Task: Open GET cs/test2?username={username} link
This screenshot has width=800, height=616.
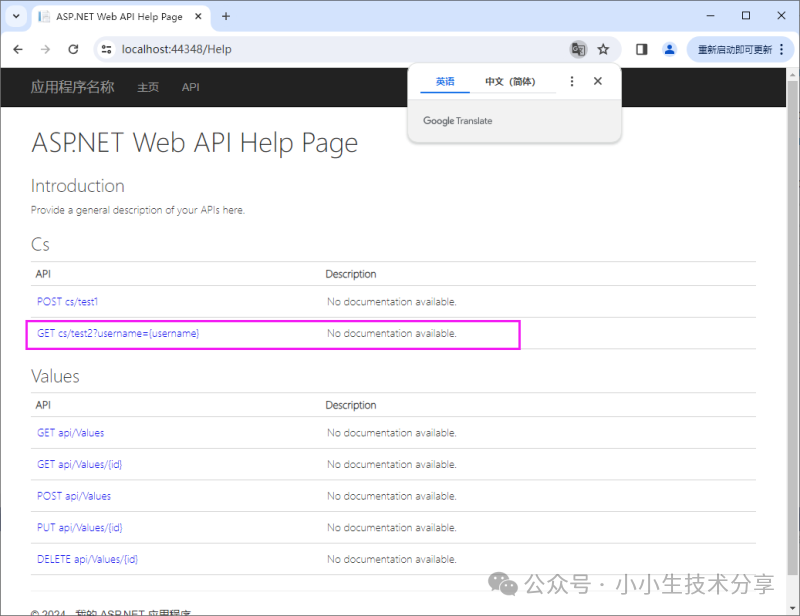Action: click(x=118, y=333)
